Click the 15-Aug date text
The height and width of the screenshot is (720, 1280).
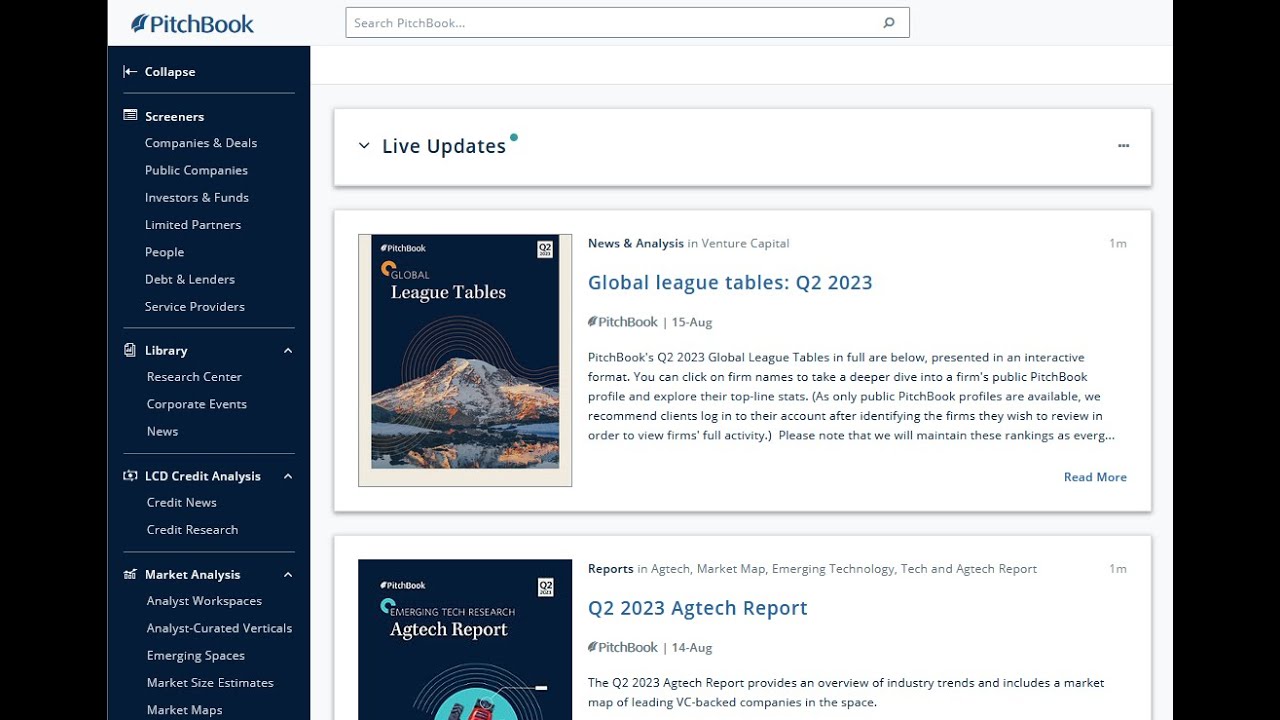[x=692, y=322]
